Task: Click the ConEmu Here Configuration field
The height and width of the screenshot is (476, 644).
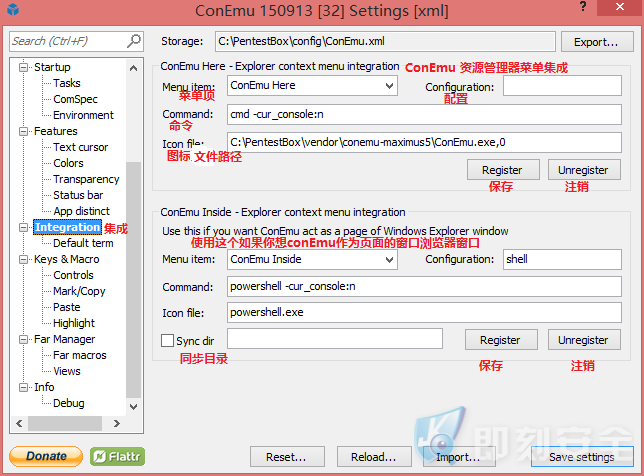Action: (x=562, y=86)
